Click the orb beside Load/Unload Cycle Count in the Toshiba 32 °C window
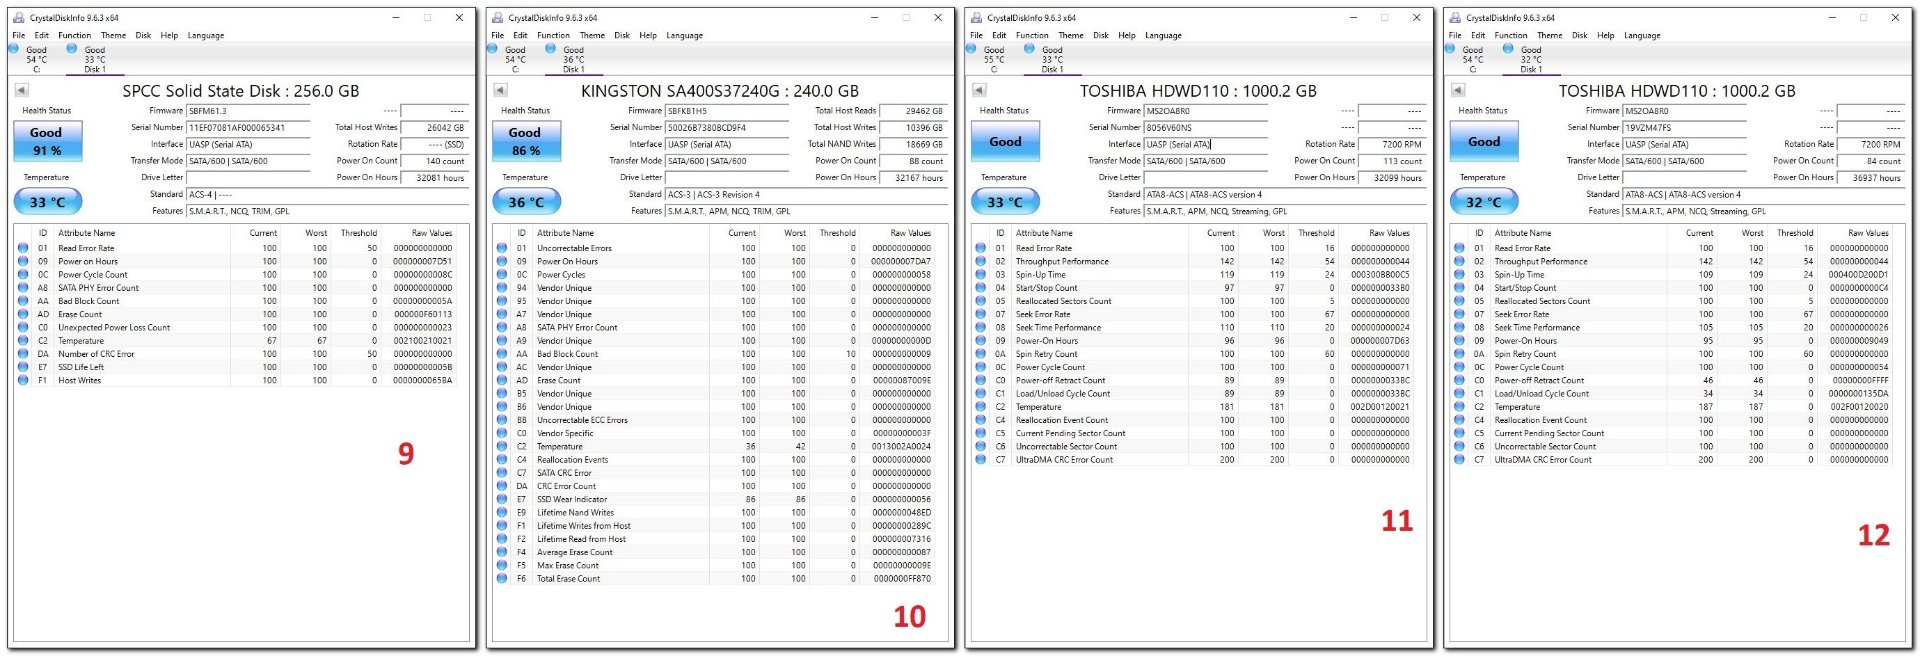1920x656 pixels. pos(1460,393)
